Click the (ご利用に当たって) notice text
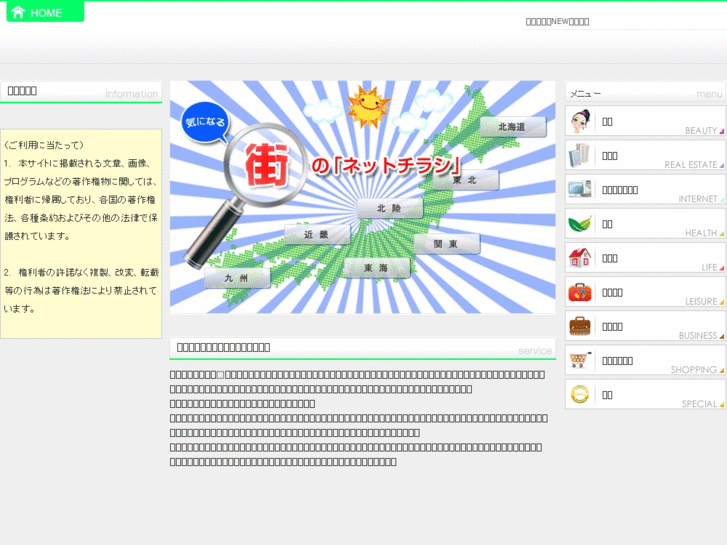Viewport: 727px width, 545px height. click(x=44, y=145)
